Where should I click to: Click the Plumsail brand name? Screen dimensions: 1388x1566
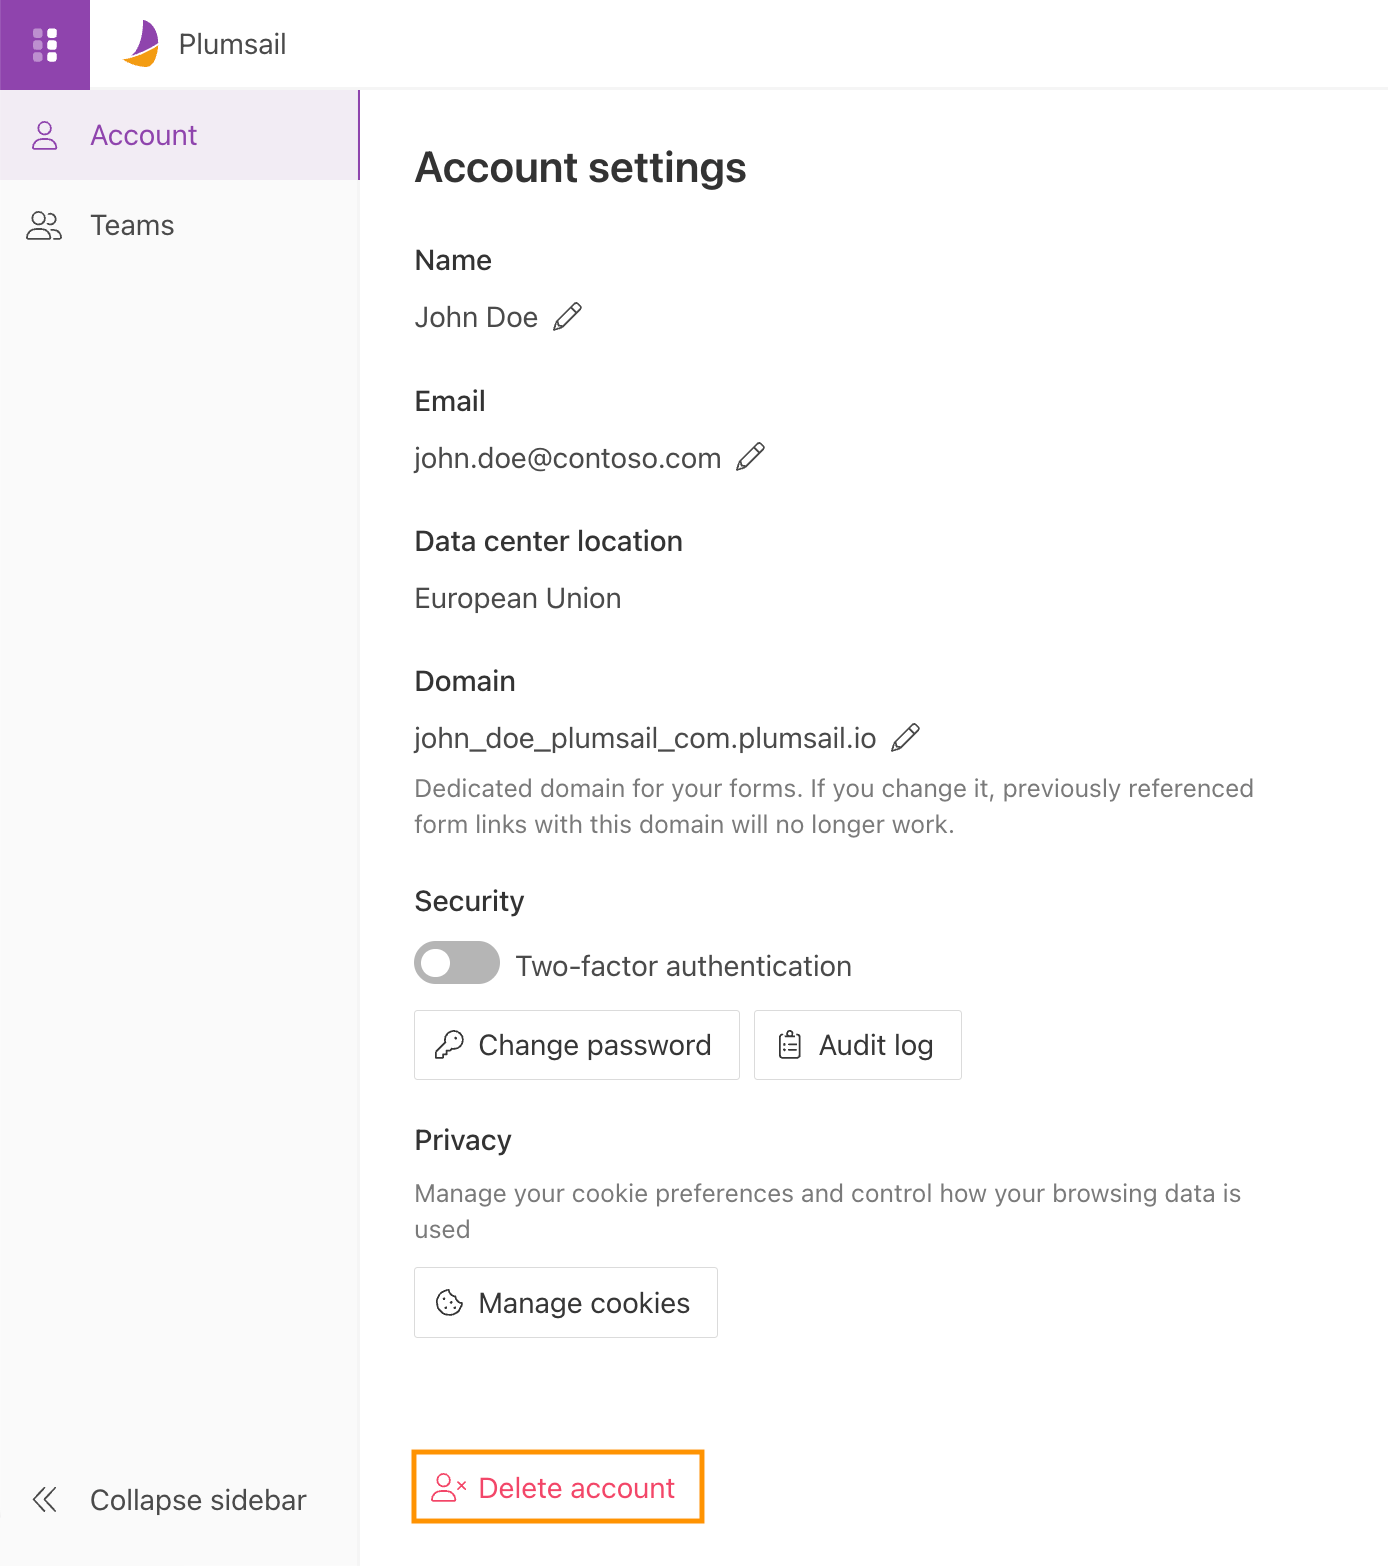(232, 44)
